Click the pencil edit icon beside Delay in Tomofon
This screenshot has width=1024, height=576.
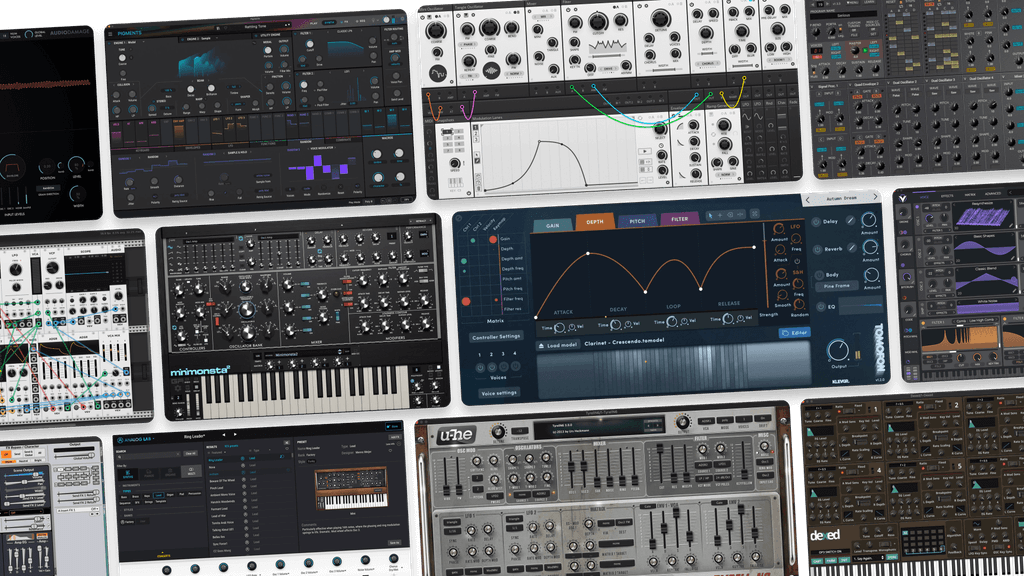[851, 221]
